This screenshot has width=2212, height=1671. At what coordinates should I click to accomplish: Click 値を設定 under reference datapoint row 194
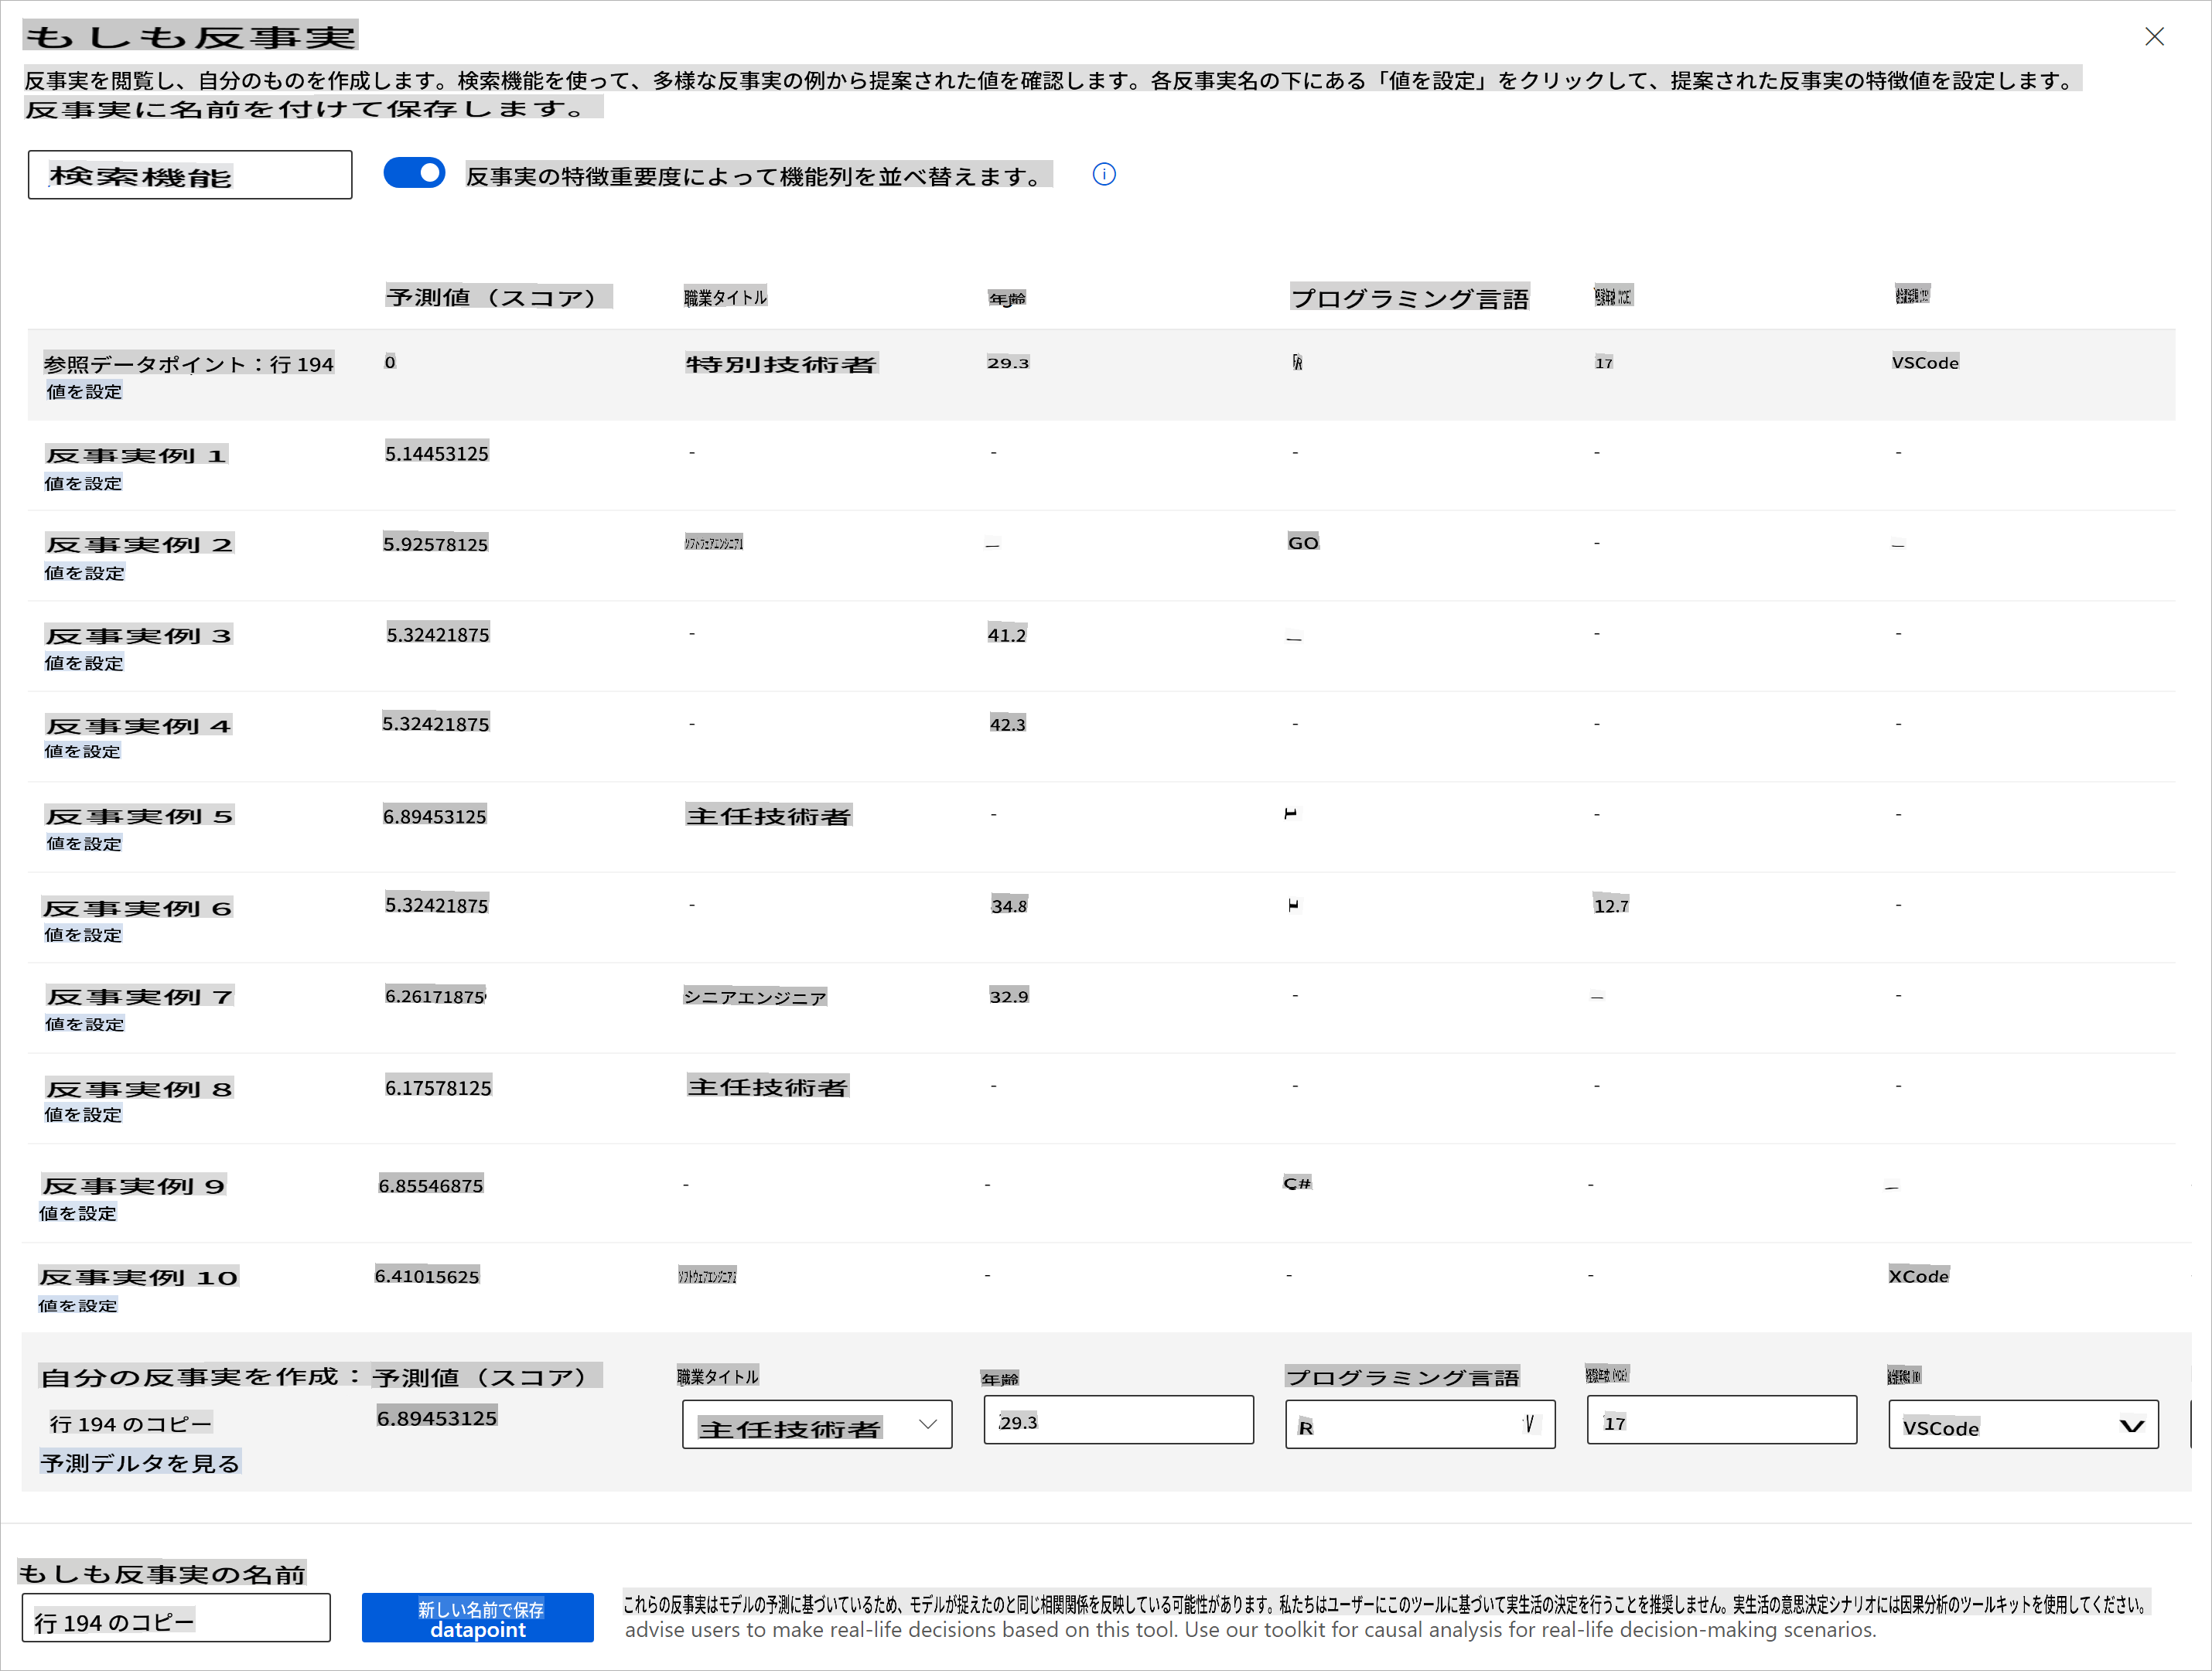84,392
